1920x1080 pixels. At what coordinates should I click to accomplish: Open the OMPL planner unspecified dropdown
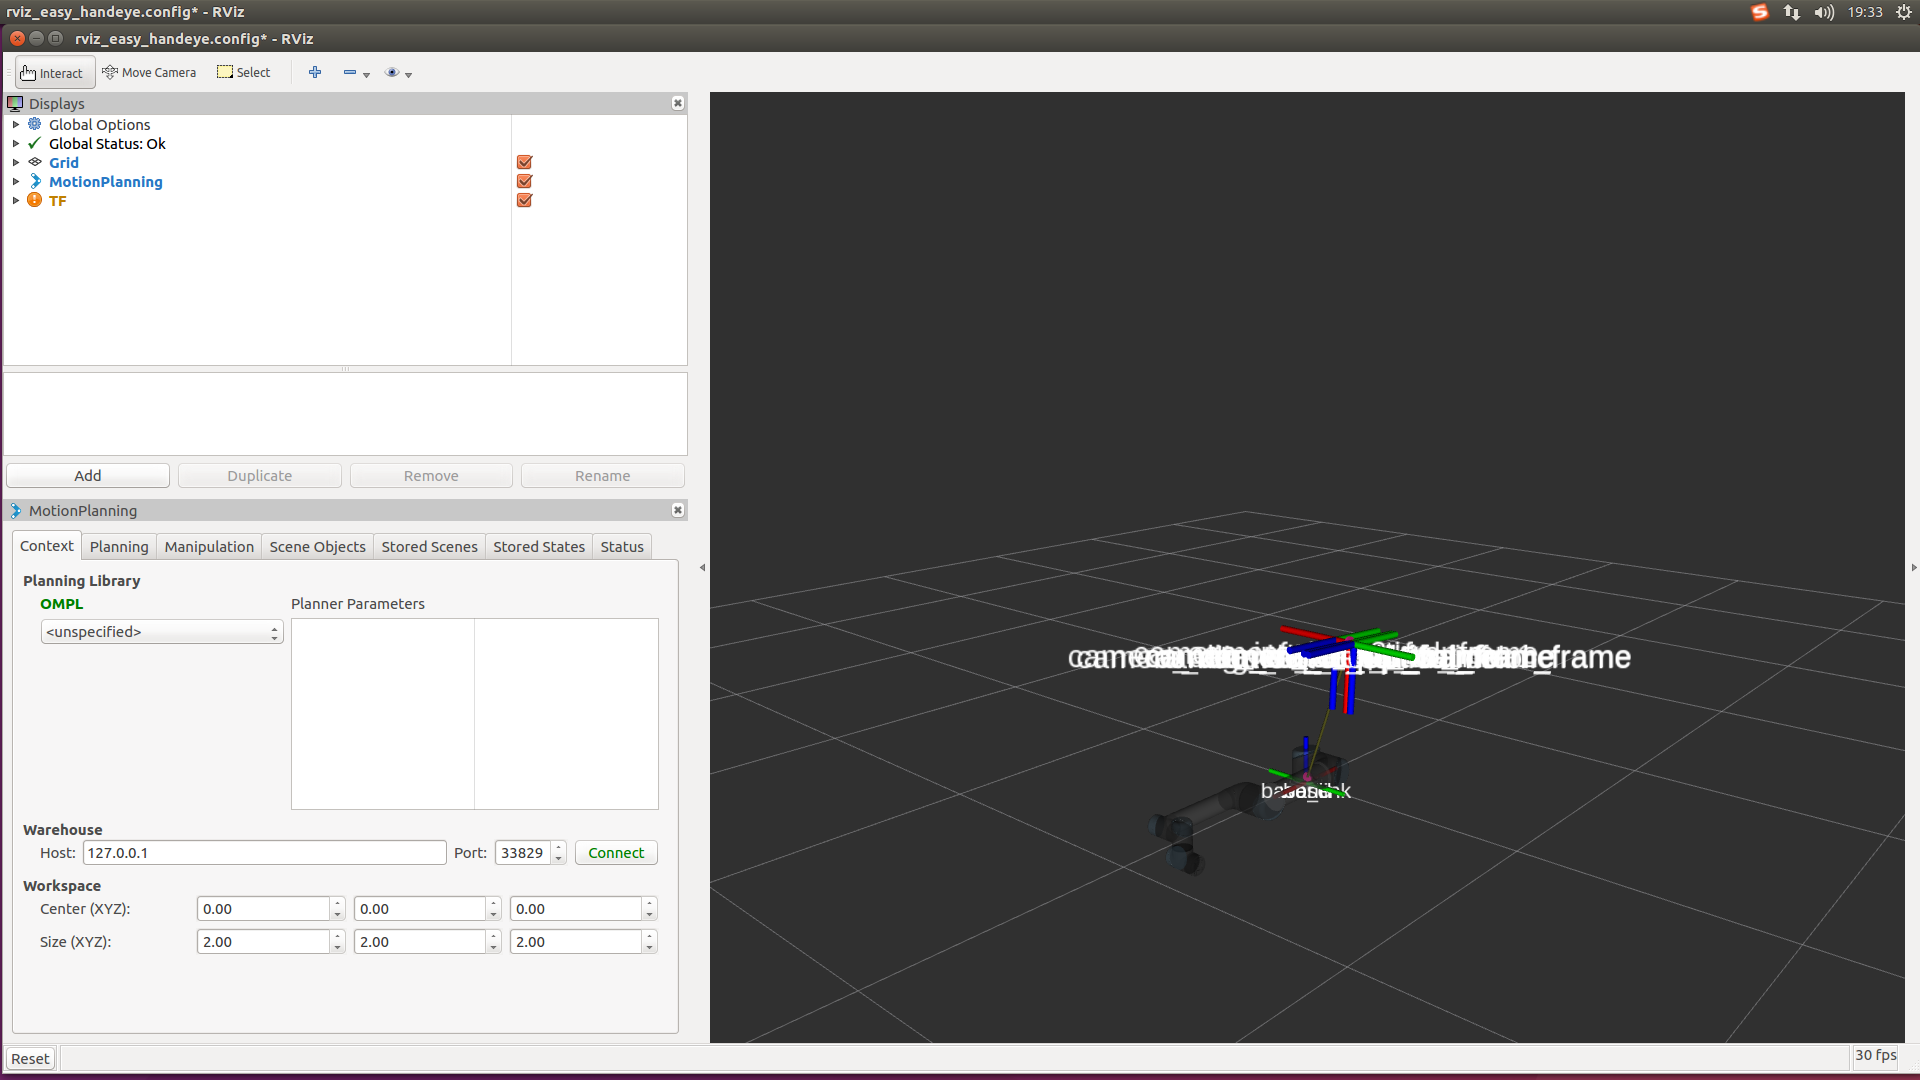pyautogui.click(x=162, y=632)
